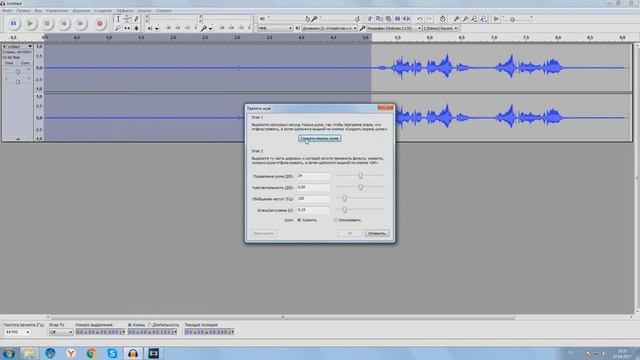Screen dimensions: 640x360
Task: Click the red Record button
Action: (100, 24)
